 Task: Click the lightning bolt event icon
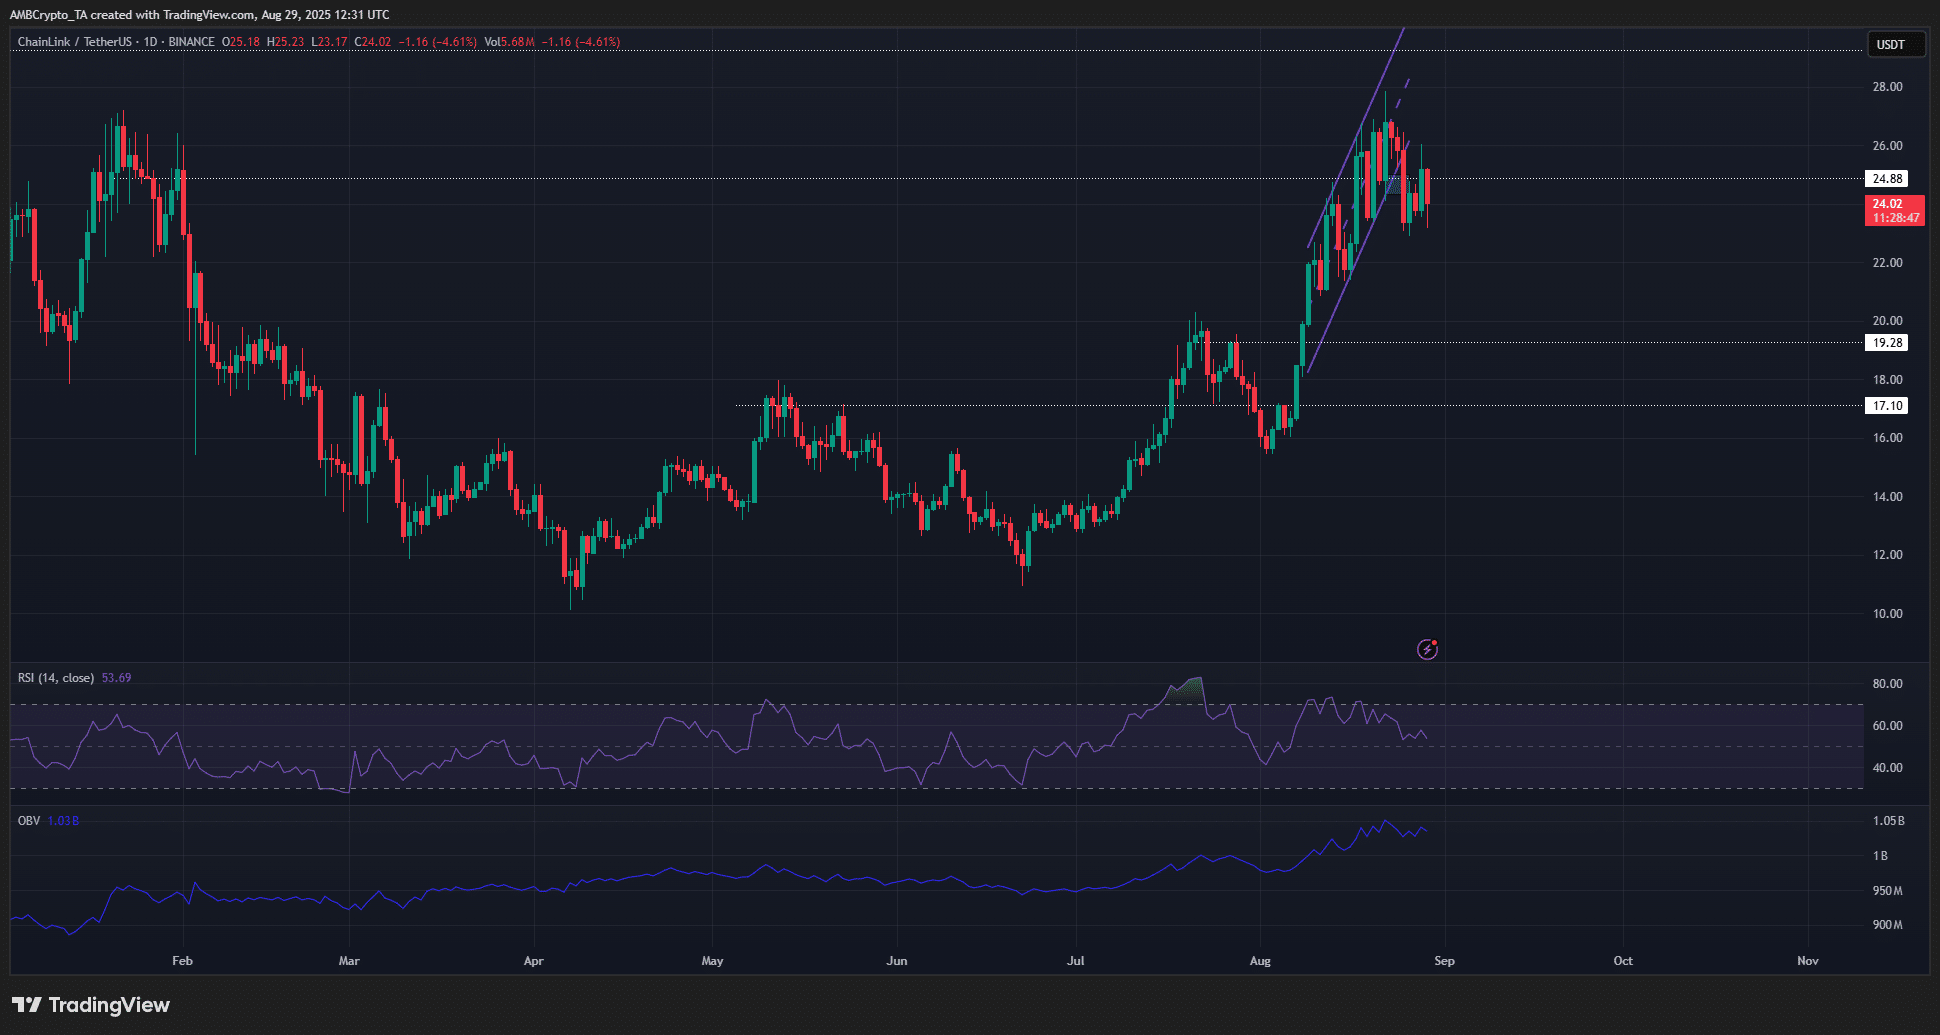point(1427,650)
